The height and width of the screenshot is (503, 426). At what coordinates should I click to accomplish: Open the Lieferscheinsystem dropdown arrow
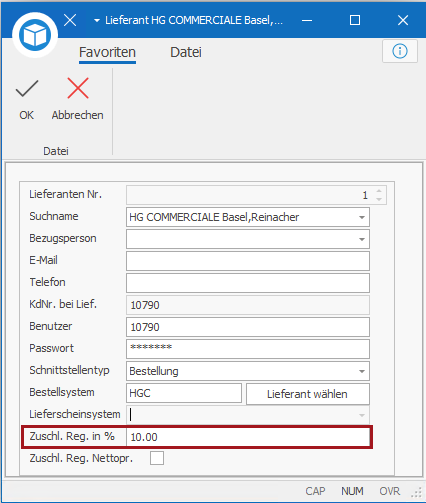[362, 415]
